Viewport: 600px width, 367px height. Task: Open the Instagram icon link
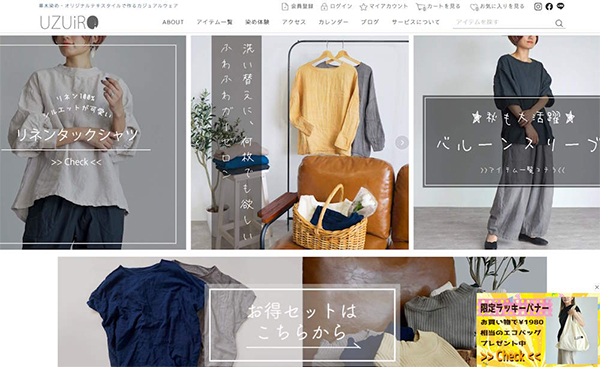(x=538, y=7)
